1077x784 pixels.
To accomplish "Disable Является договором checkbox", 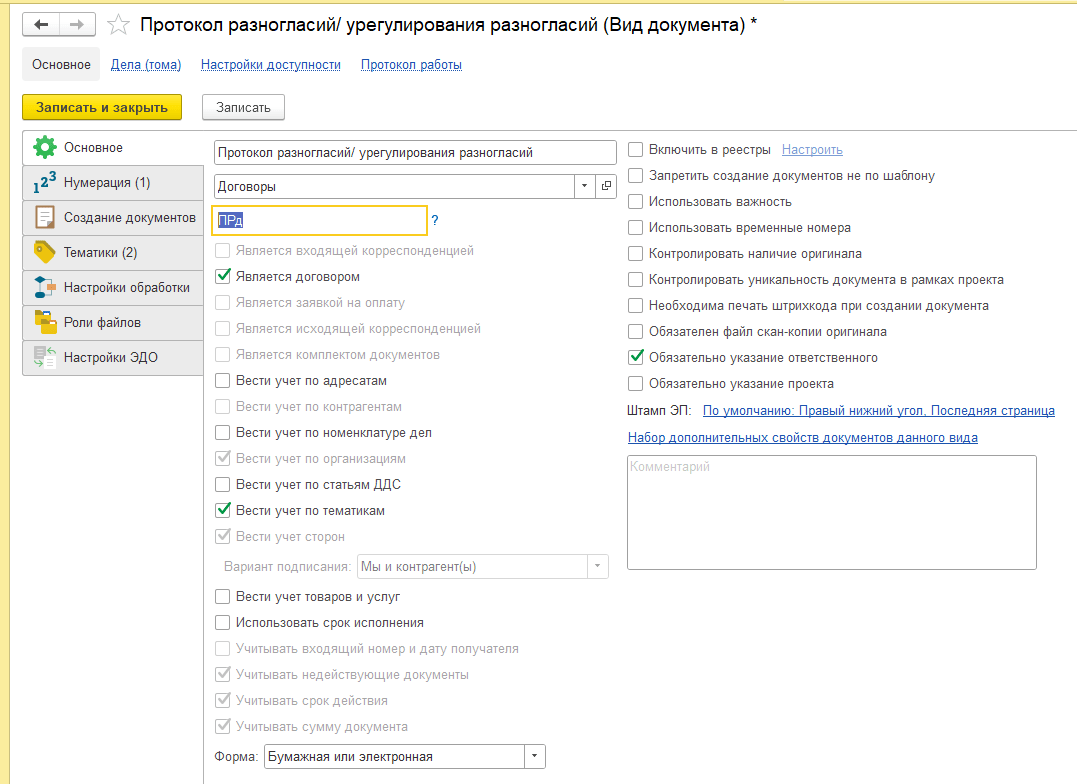I will coord(223,276).
